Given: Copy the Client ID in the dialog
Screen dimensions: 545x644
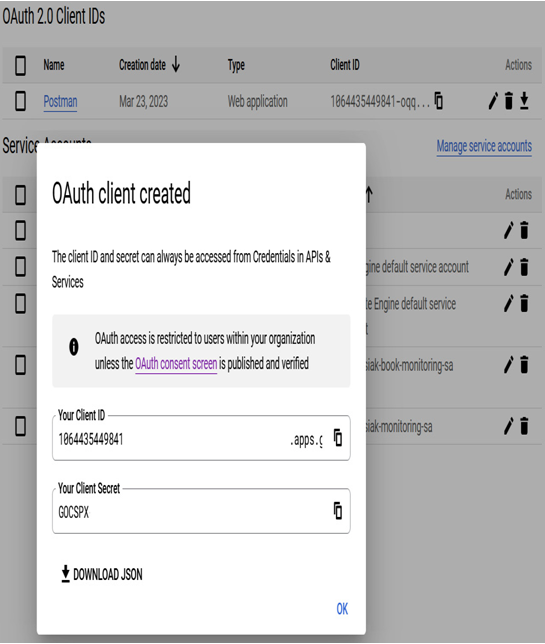Looking at the screenshot, I should point(338,438).
